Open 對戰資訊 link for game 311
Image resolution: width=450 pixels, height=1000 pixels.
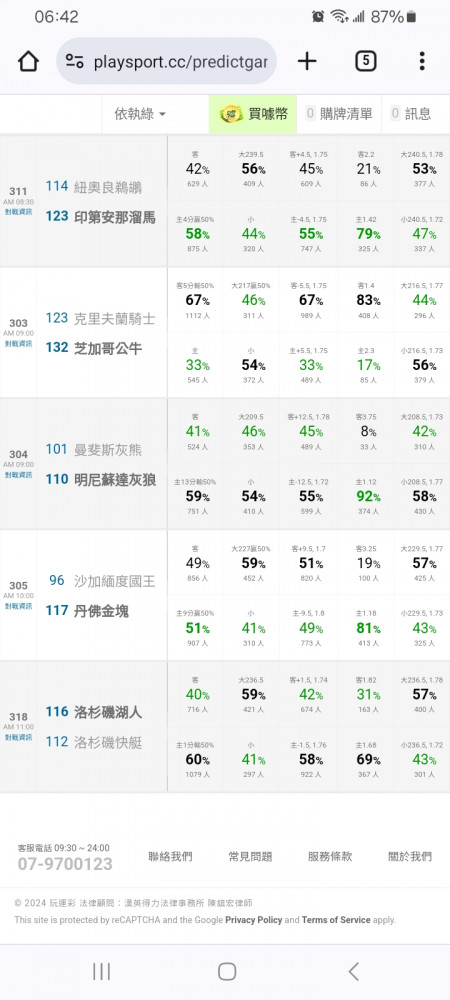pyautogui.click(x=18, y=212)
